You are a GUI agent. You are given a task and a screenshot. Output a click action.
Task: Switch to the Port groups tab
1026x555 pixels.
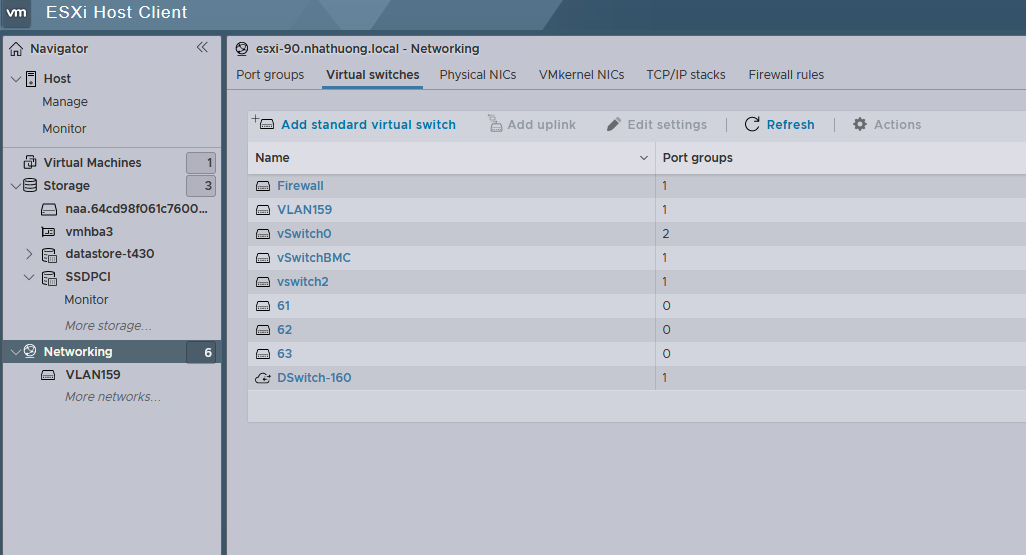click(270, 75)
